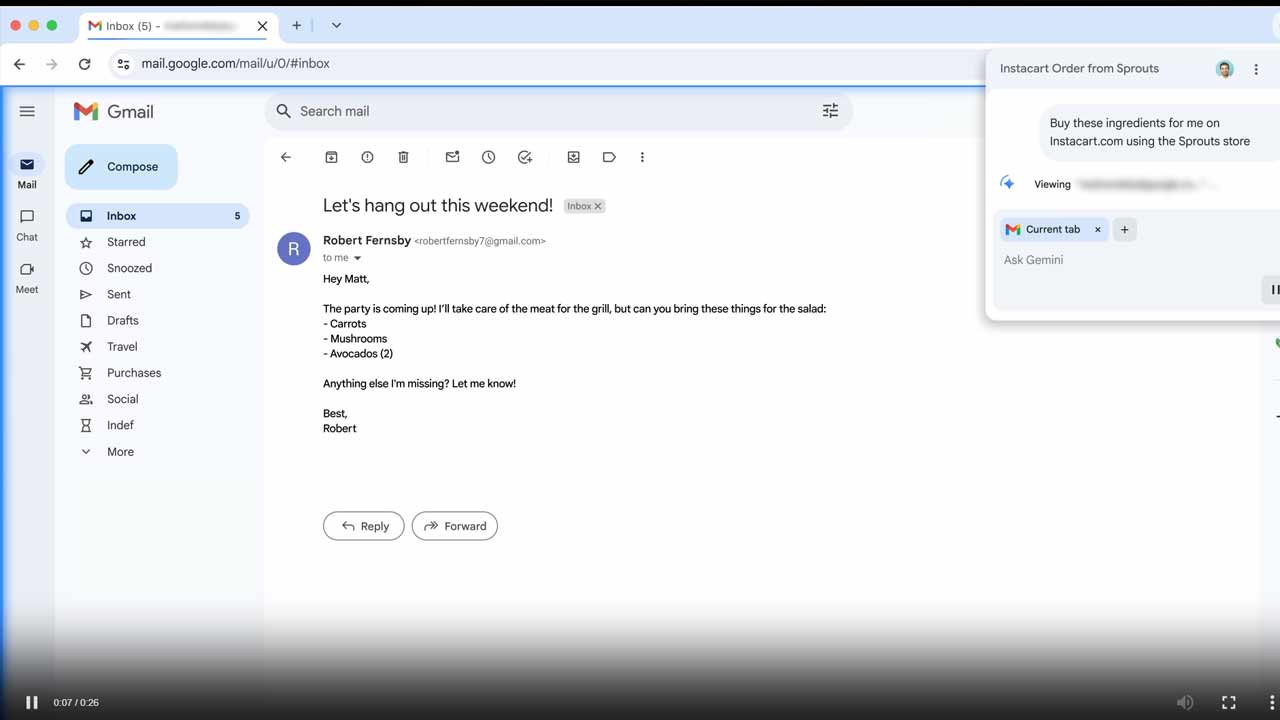Click sender name Robert Fernsby
The width and height of the screenshot is (1280, 720).
point(367,240)
